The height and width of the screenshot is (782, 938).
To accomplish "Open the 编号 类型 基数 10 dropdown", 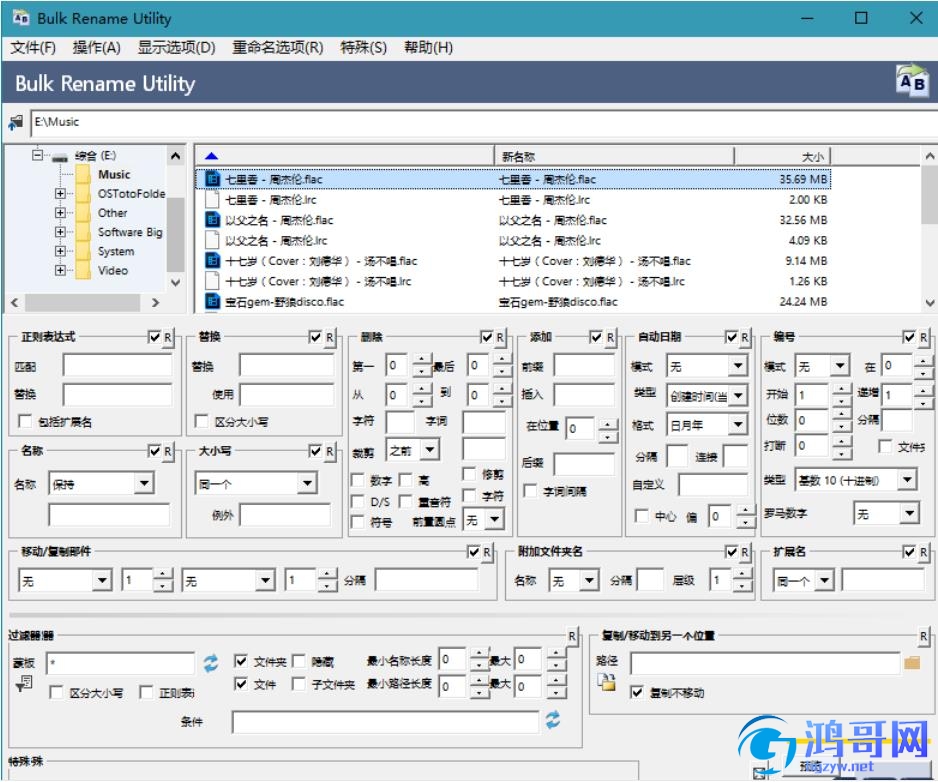I will [x=907, y=479].
